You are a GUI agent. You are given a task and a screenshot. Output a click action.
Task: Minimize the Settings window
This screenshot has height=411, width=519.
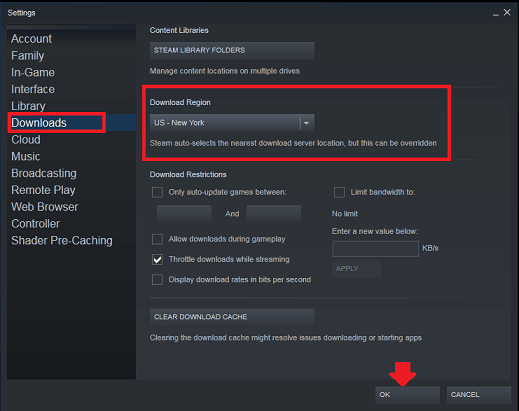pos(496,14)
